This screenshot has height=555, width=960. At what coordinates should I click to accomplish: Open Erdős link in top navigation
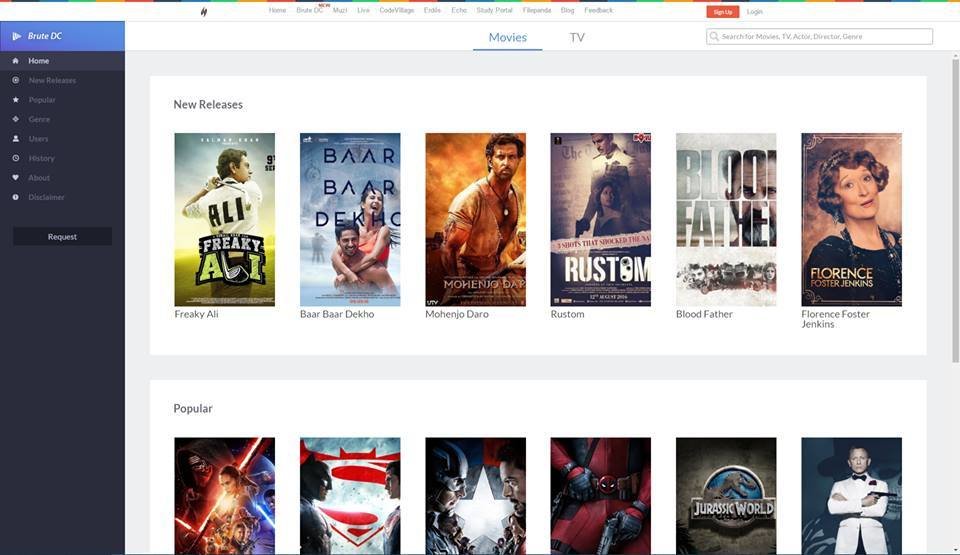click(x=432, y=10)
